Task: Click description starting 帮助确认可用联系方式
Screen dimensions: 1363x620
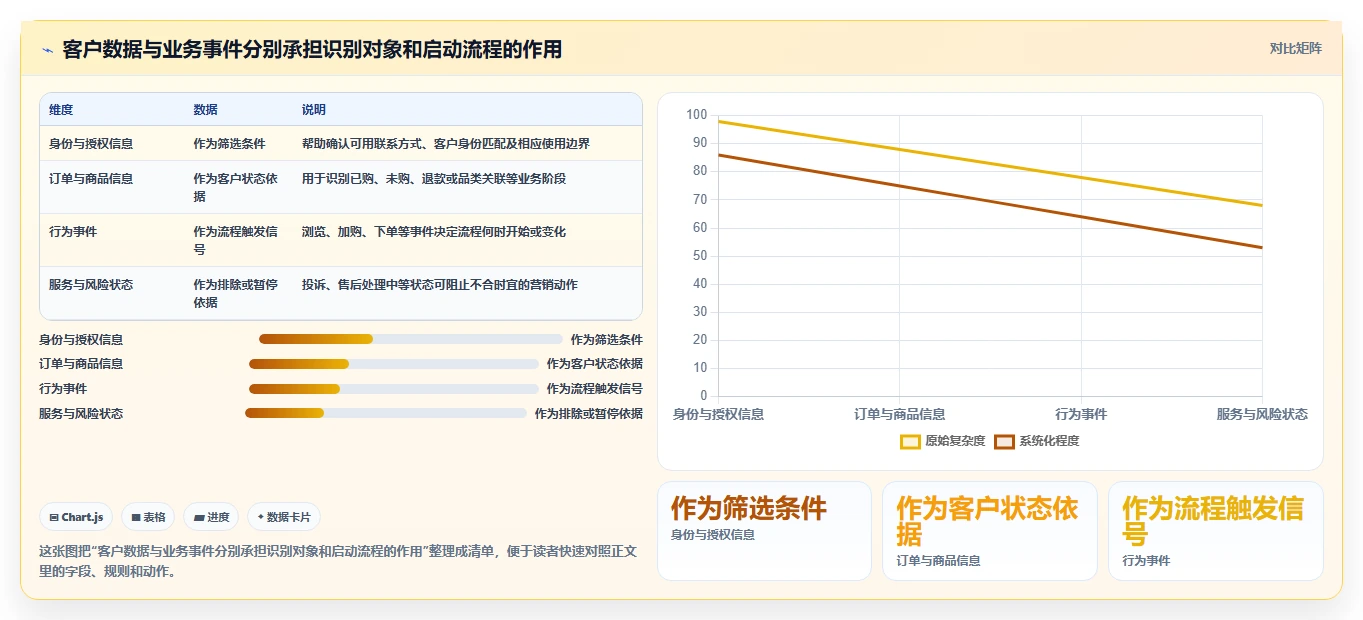Action: tap(446, 143)
